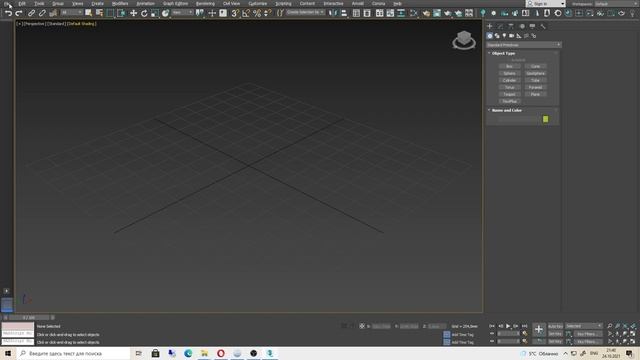Click the object color swatch
Viewport: 640px width, 360px height.
(546, 119)
